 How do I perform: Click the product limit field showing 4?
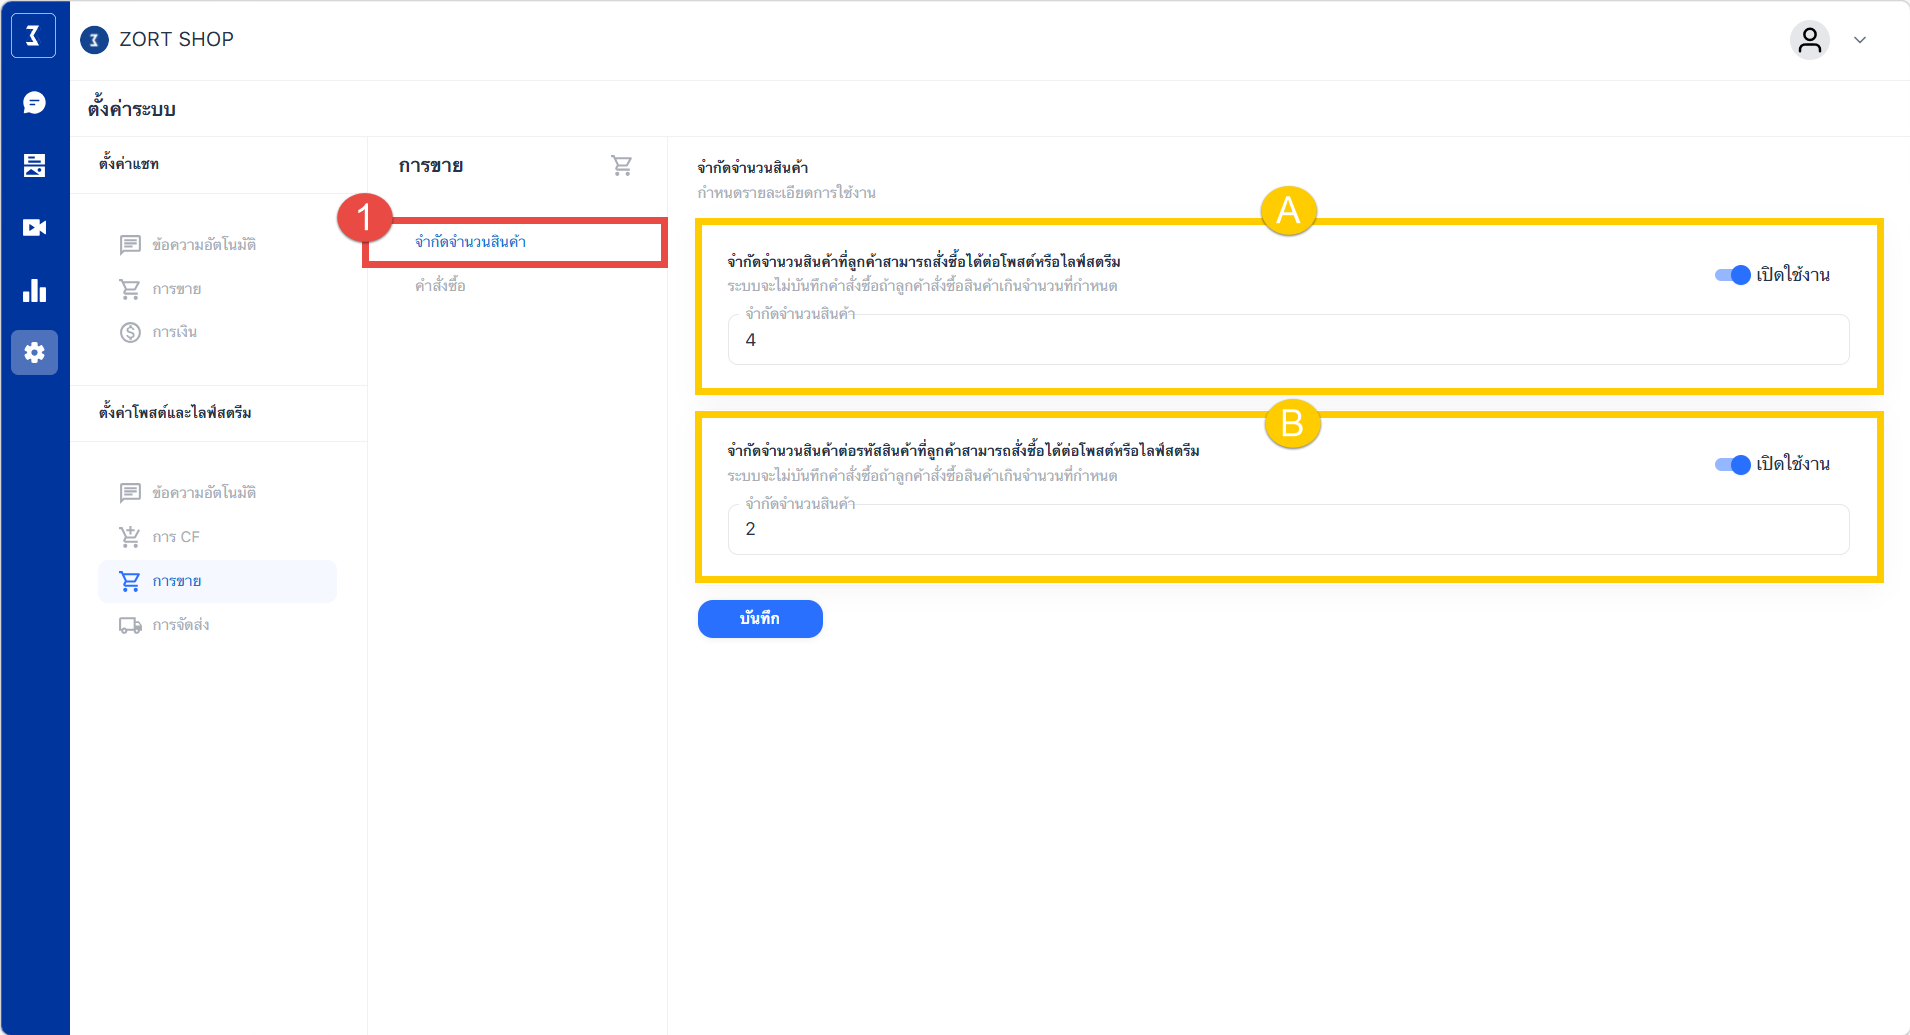coord(1288,340)
